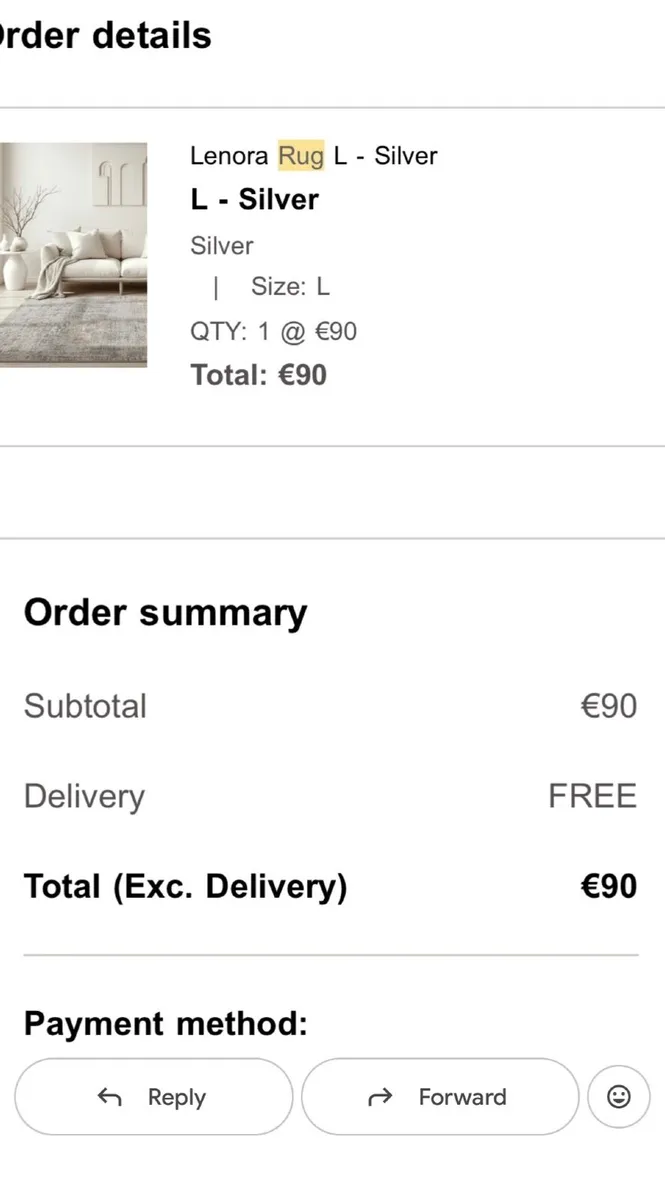Click the Subtotal €90 amount
665x1200 pixels.
click(608, 706)
